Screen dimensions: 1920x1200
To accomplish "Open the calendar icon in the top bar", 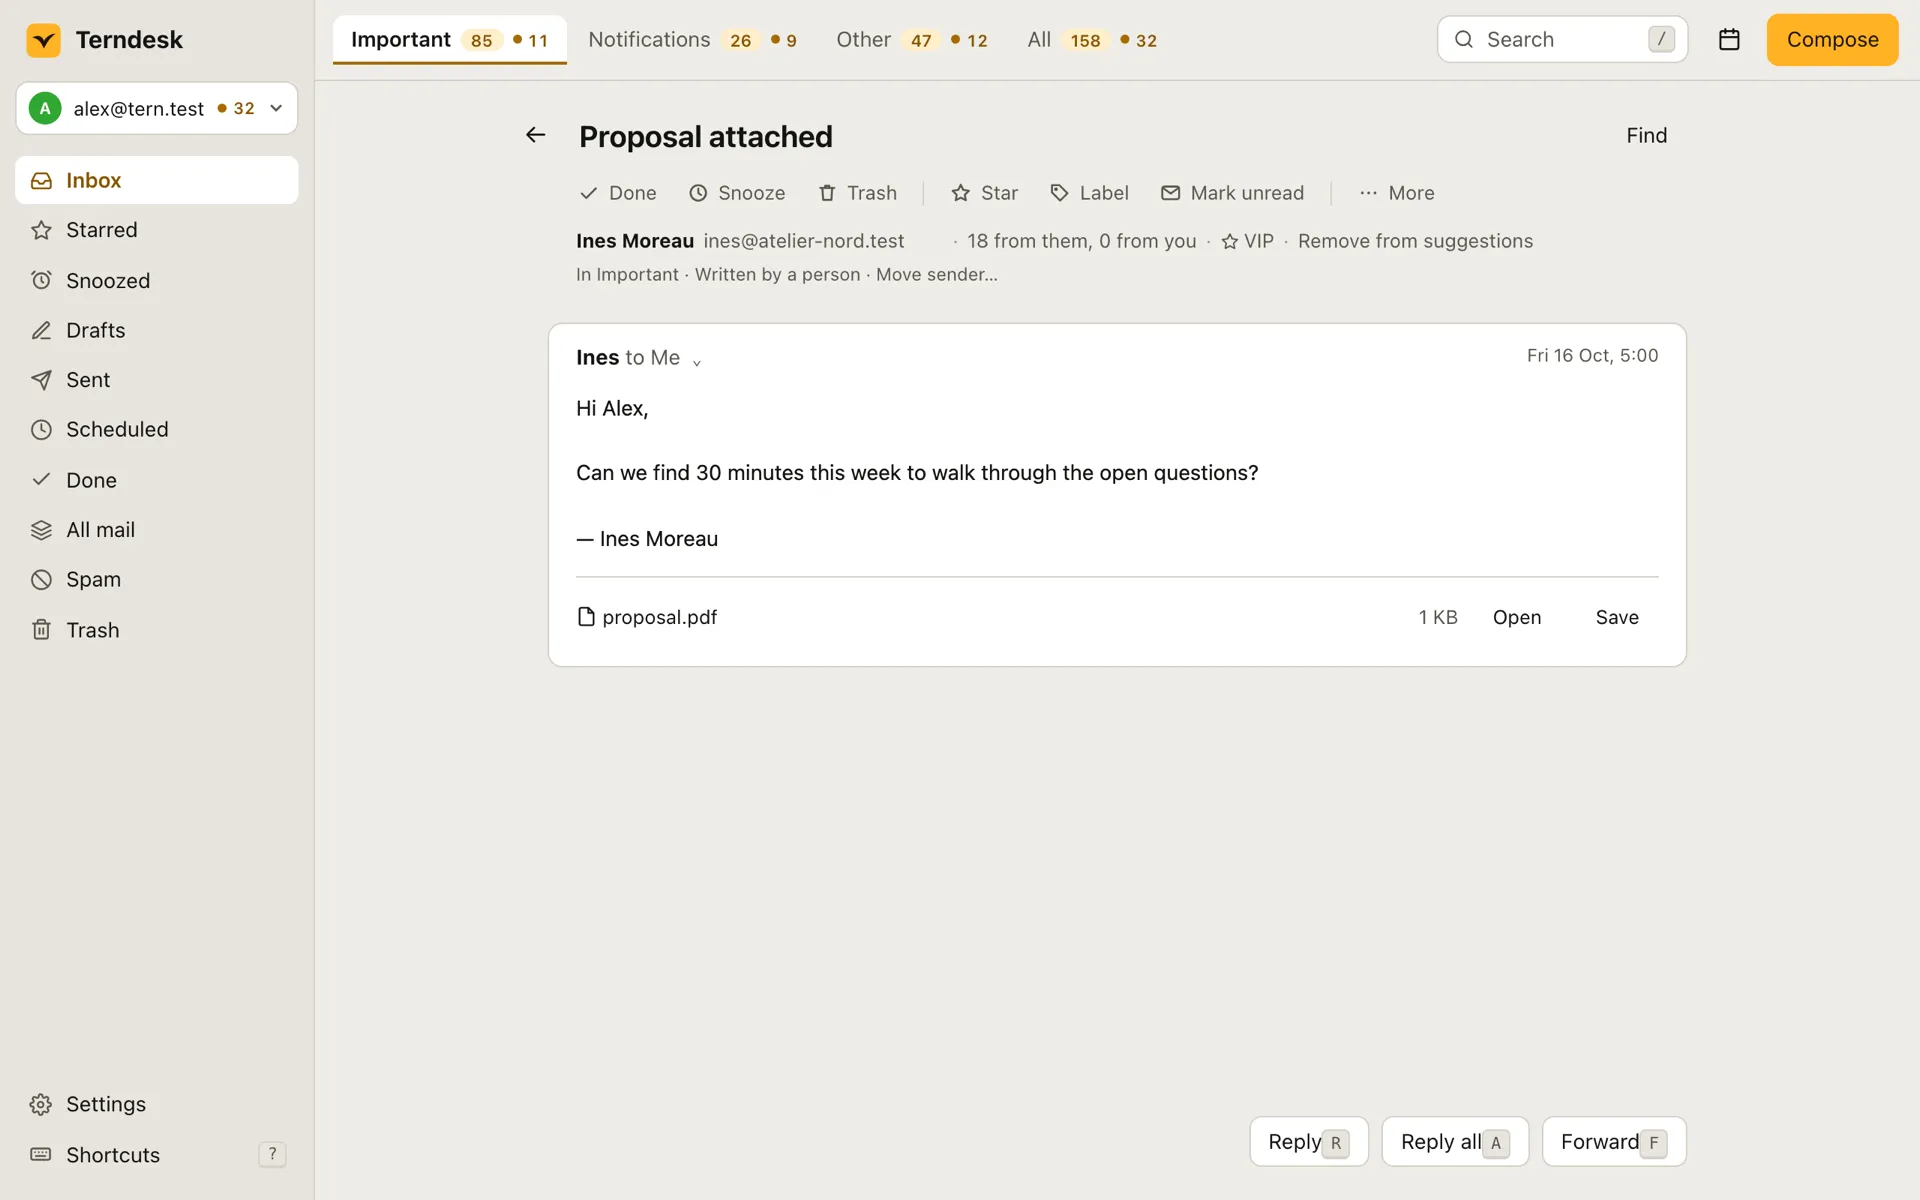I will (1729, 40).
